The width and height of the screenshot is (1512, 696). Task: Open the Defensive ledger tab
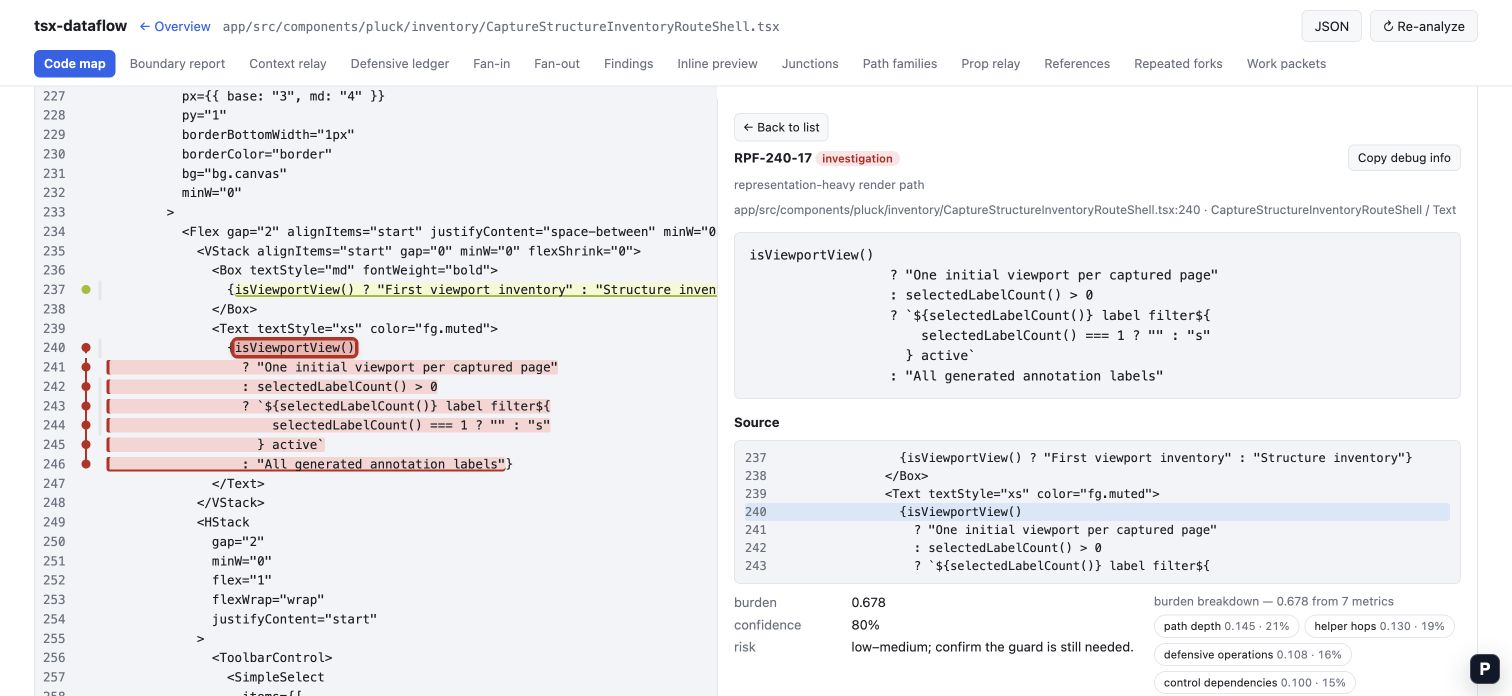pos(400,63)
